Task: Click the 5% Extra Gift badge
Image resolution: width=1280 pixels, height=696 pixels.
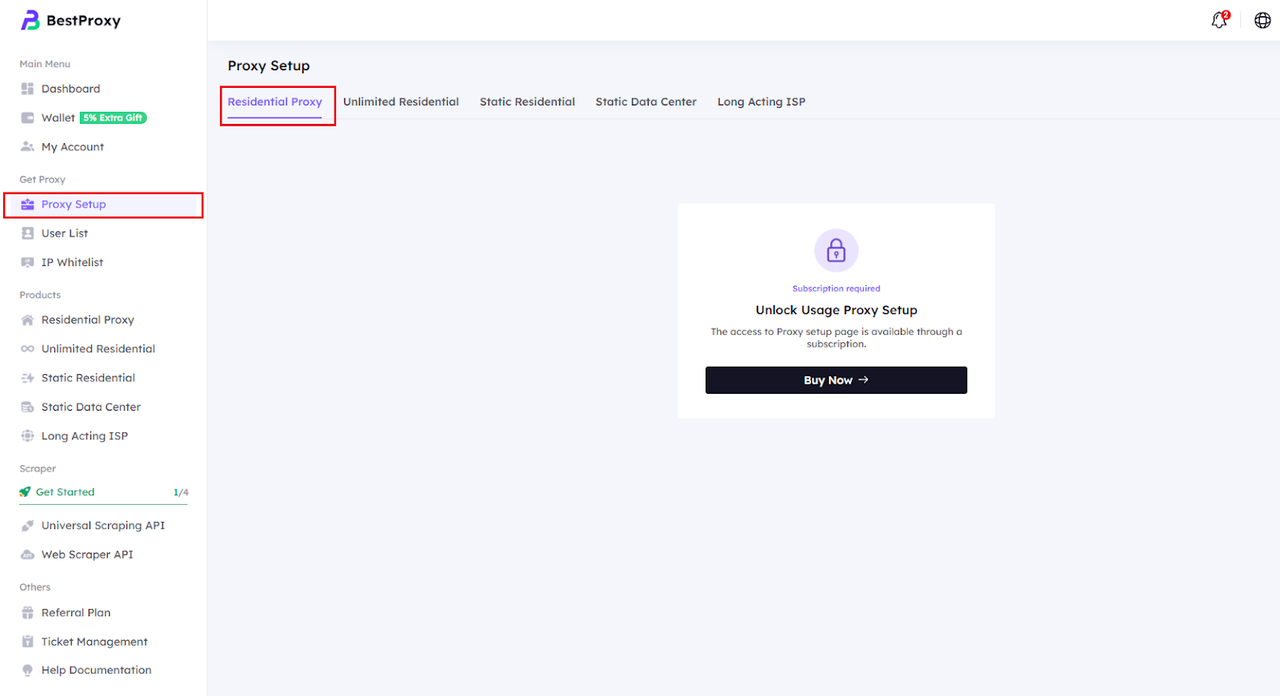Action: point(113,118)
